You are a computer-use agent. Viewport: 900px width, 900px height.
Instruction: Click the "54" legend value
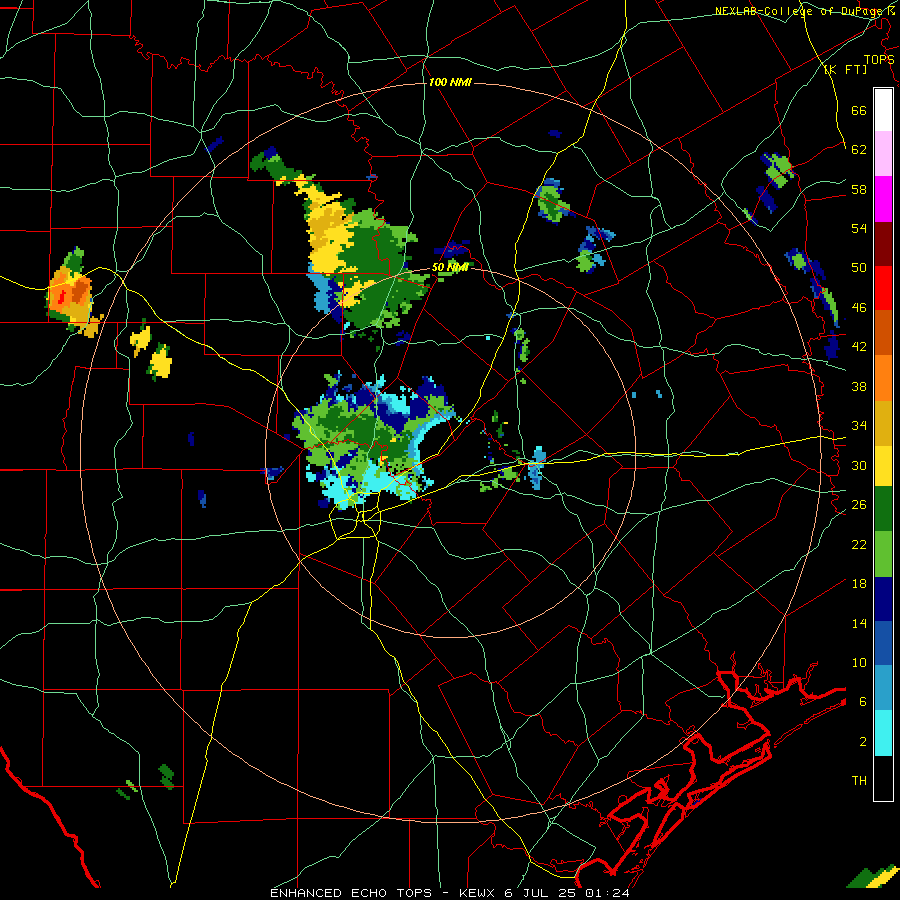[859, 228]
